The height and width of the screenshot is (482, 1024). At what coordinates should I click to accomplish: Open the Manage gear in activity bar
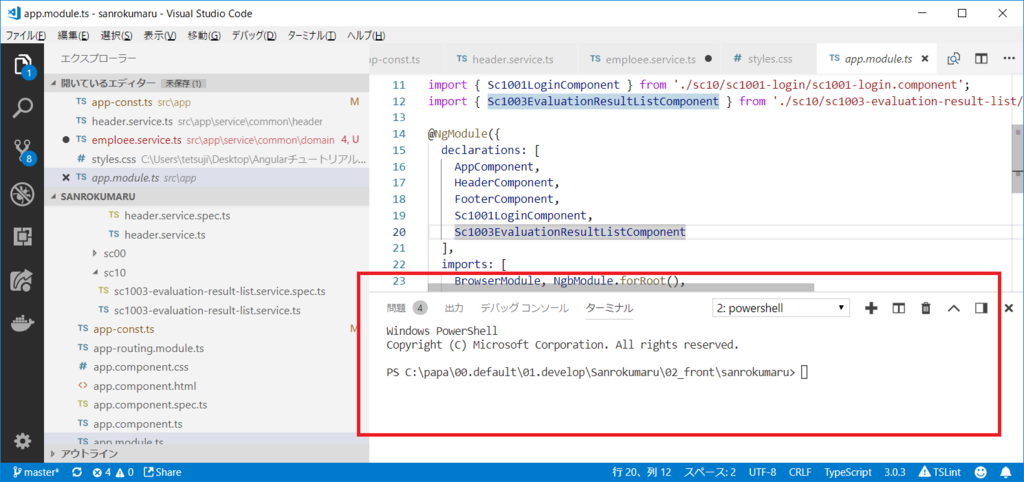point(22,441)
